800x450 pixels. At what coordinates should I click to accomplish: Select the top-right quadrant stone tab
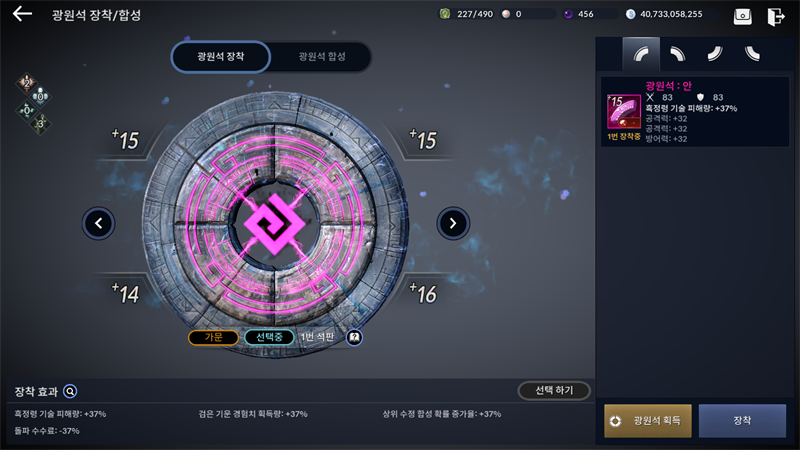pos(678,54)
